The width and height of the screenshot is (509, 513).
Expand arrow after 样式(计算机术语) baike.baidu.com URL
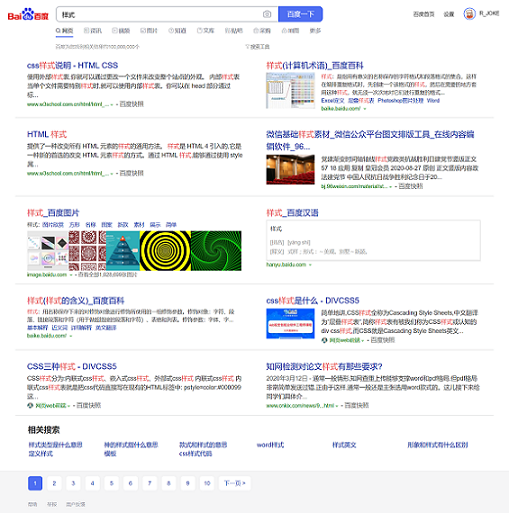(x=365, y=109)
